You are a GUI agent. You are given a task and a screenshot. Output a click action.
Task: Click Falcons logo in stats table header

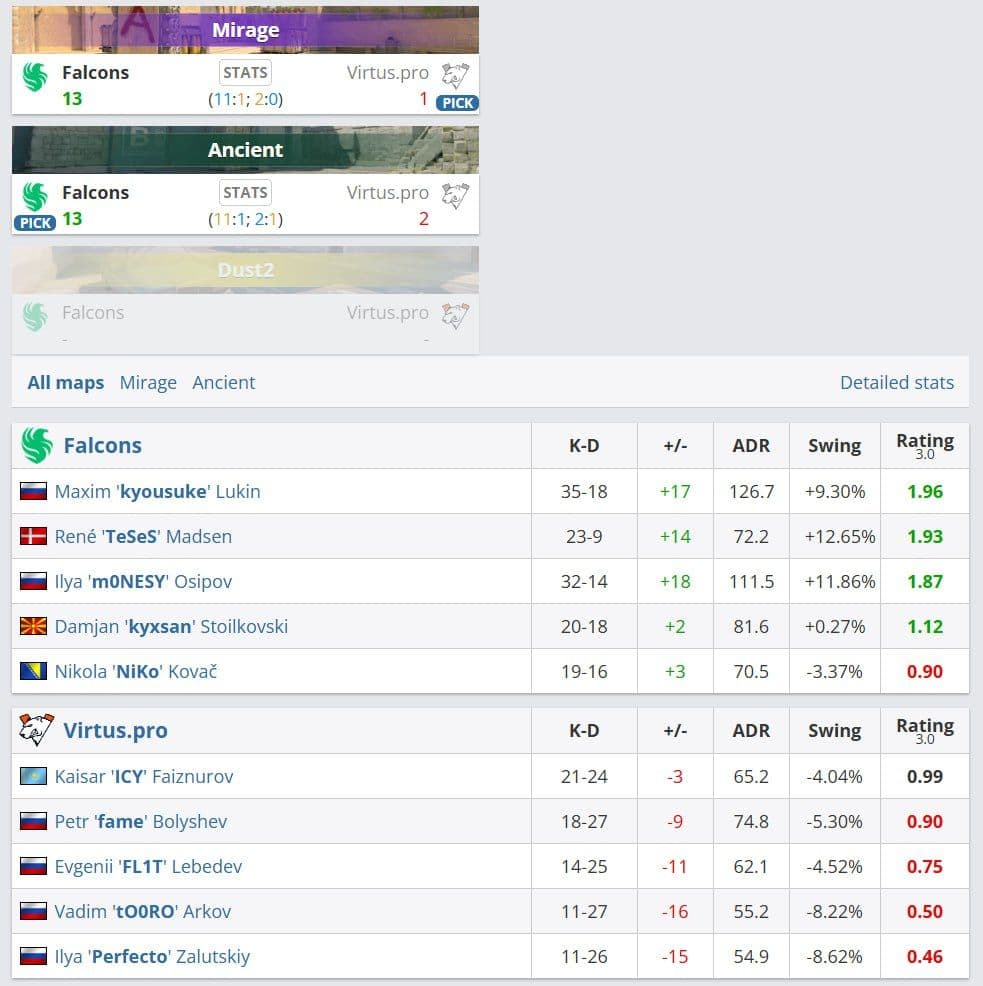[36, 445]
